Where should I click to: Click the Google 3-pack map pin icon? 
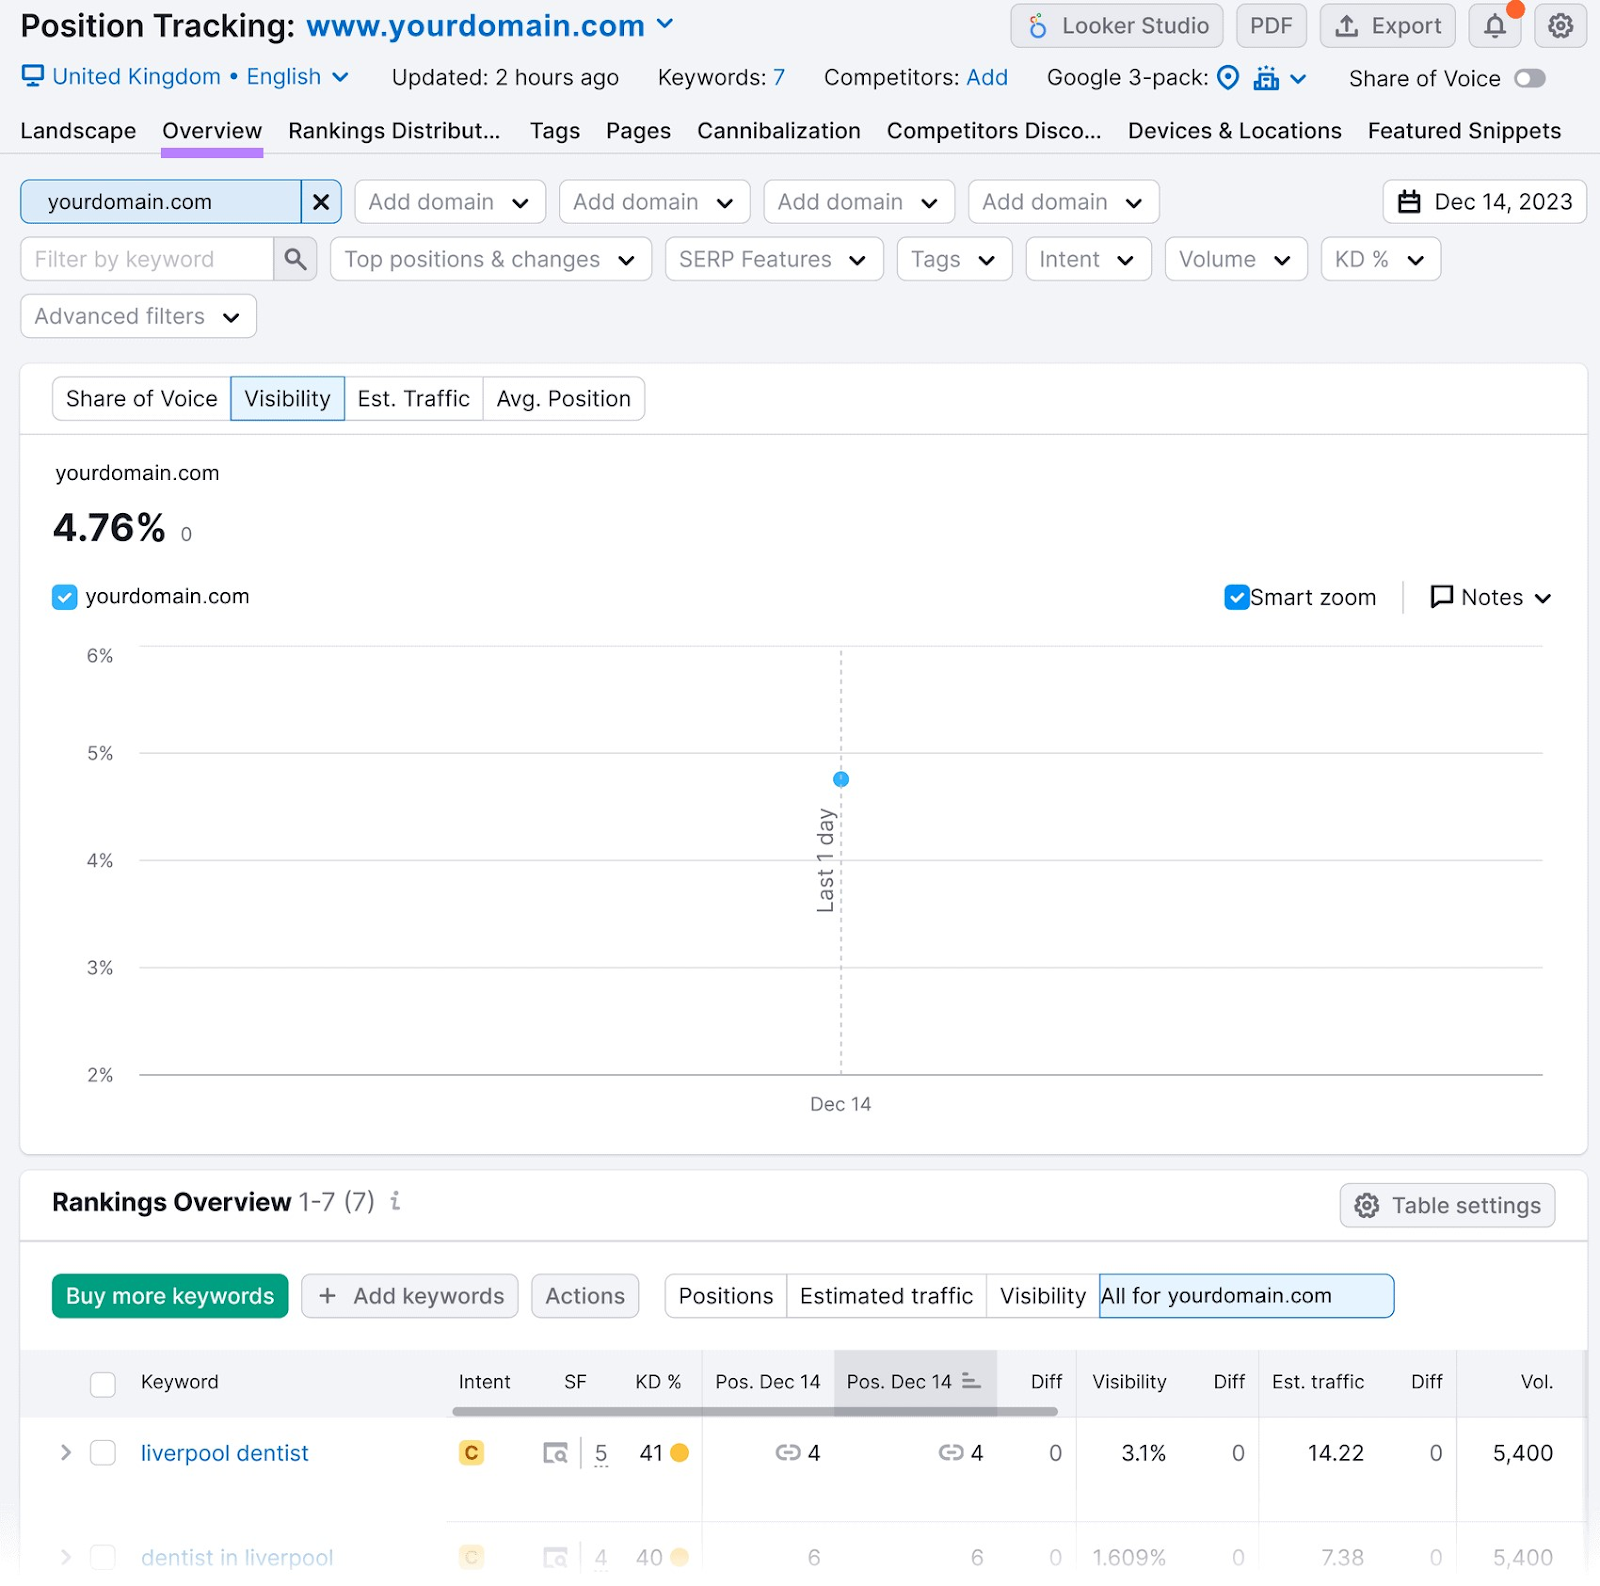point(1228,77)
